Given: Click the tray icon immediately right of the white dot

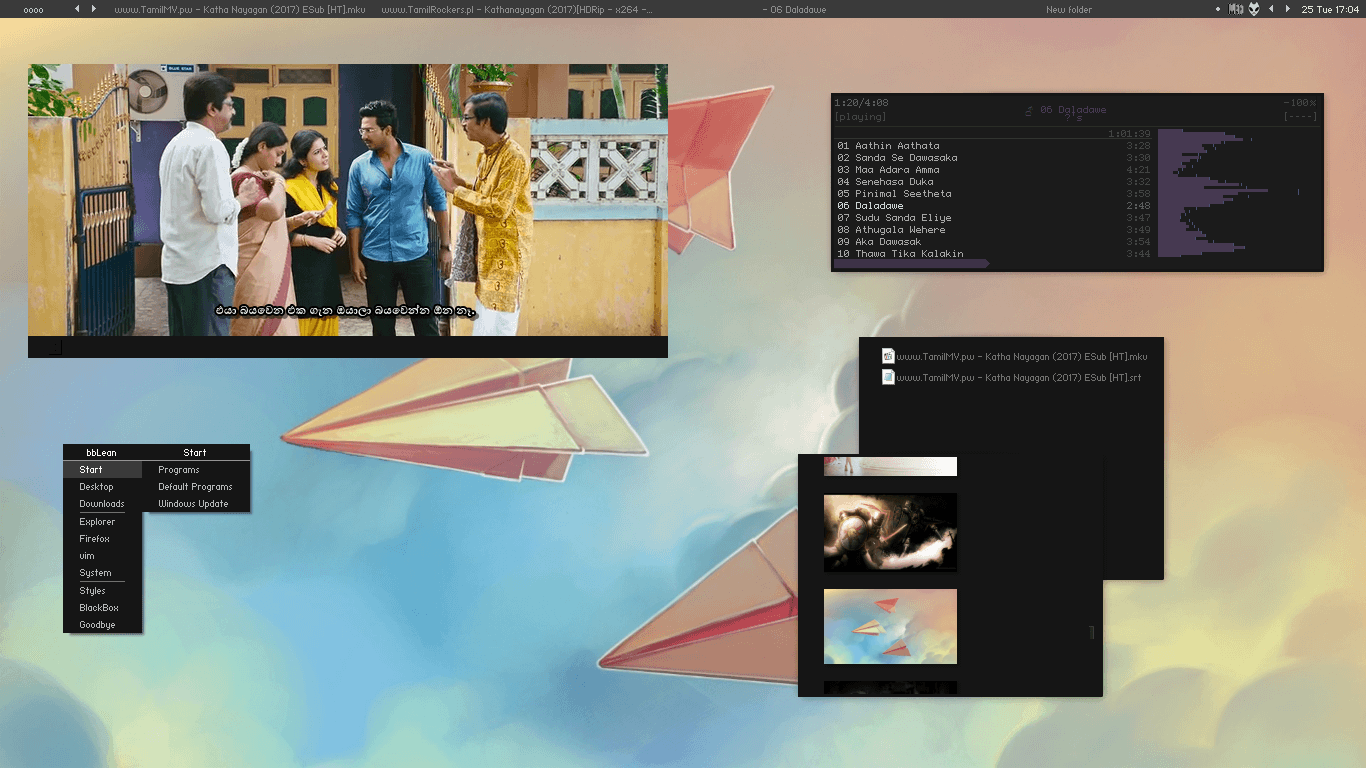Looking at the screenshot, I should click(1236, 9).
